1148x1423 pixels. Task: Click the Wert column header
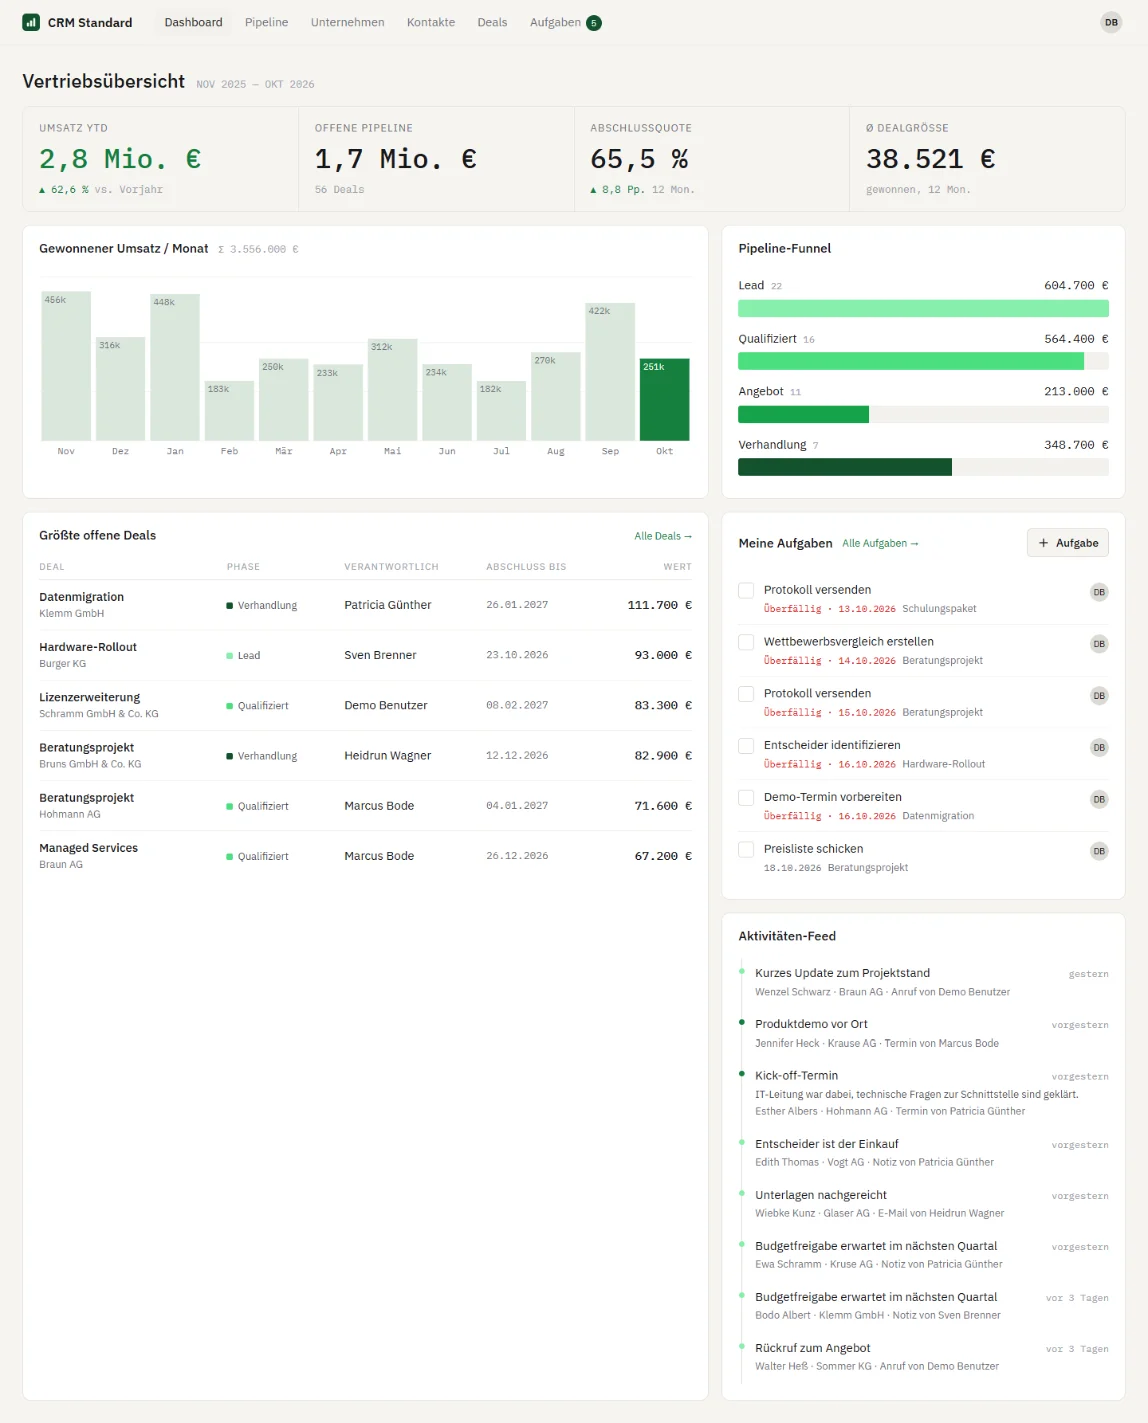(677, 567)
